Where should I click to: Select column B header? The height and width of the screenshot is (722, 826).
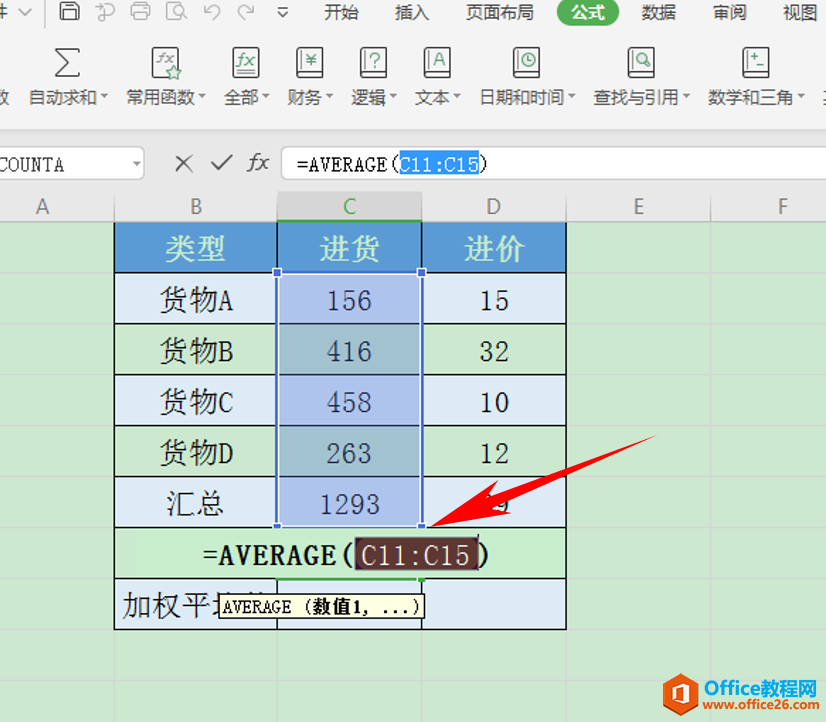(x=196, y=206)
